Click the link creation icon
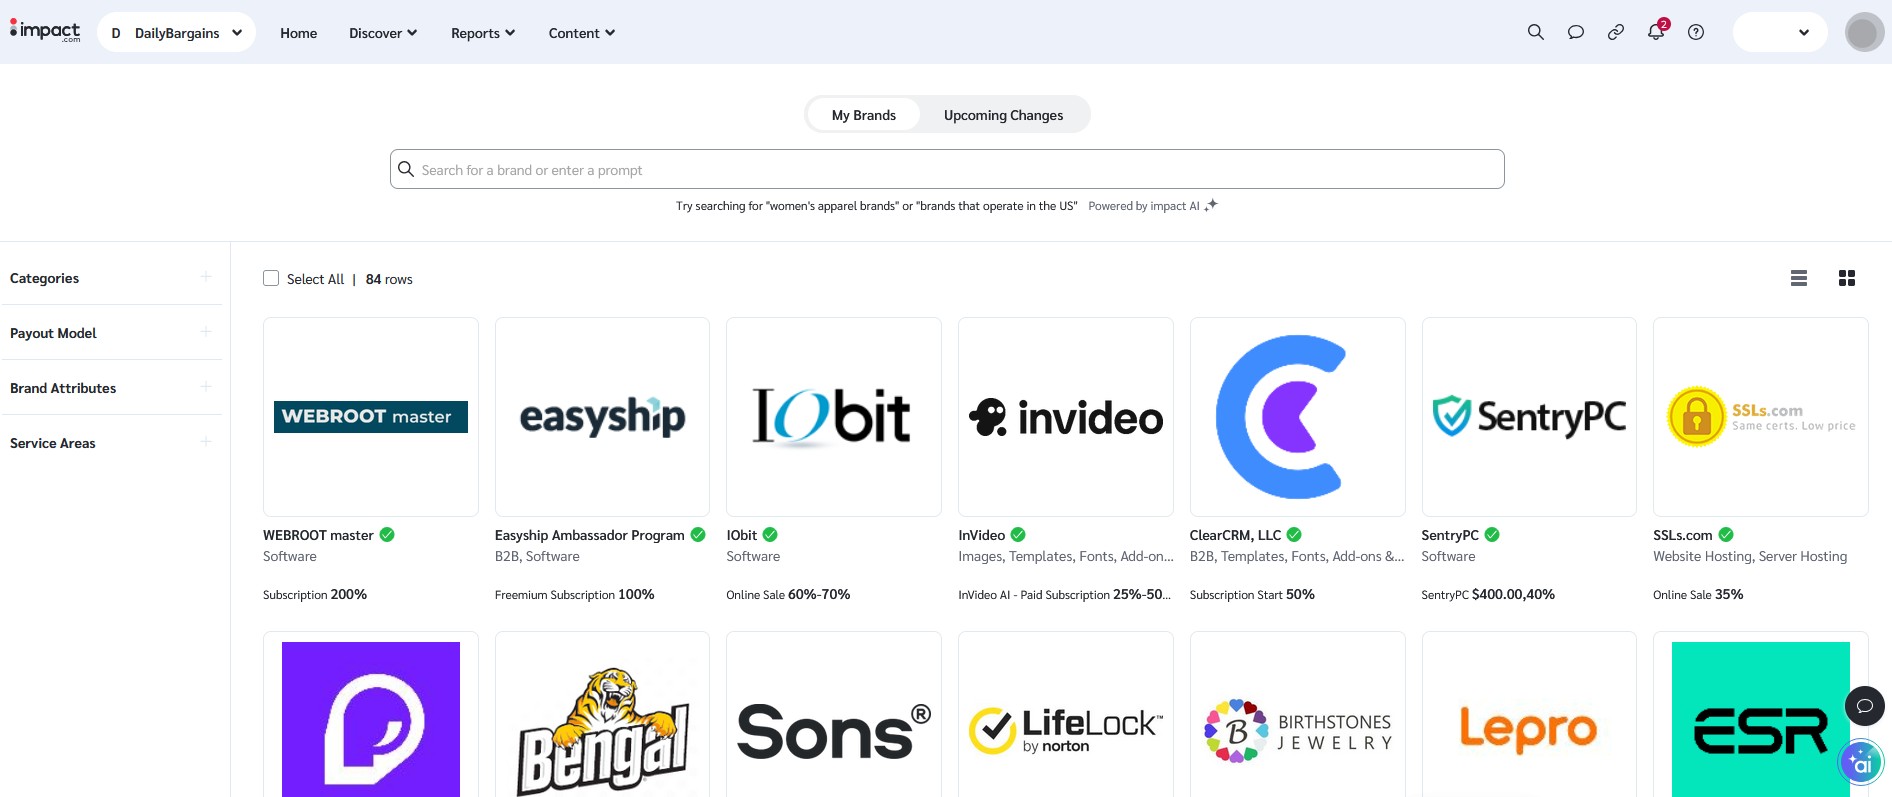 pos(1616,32)
